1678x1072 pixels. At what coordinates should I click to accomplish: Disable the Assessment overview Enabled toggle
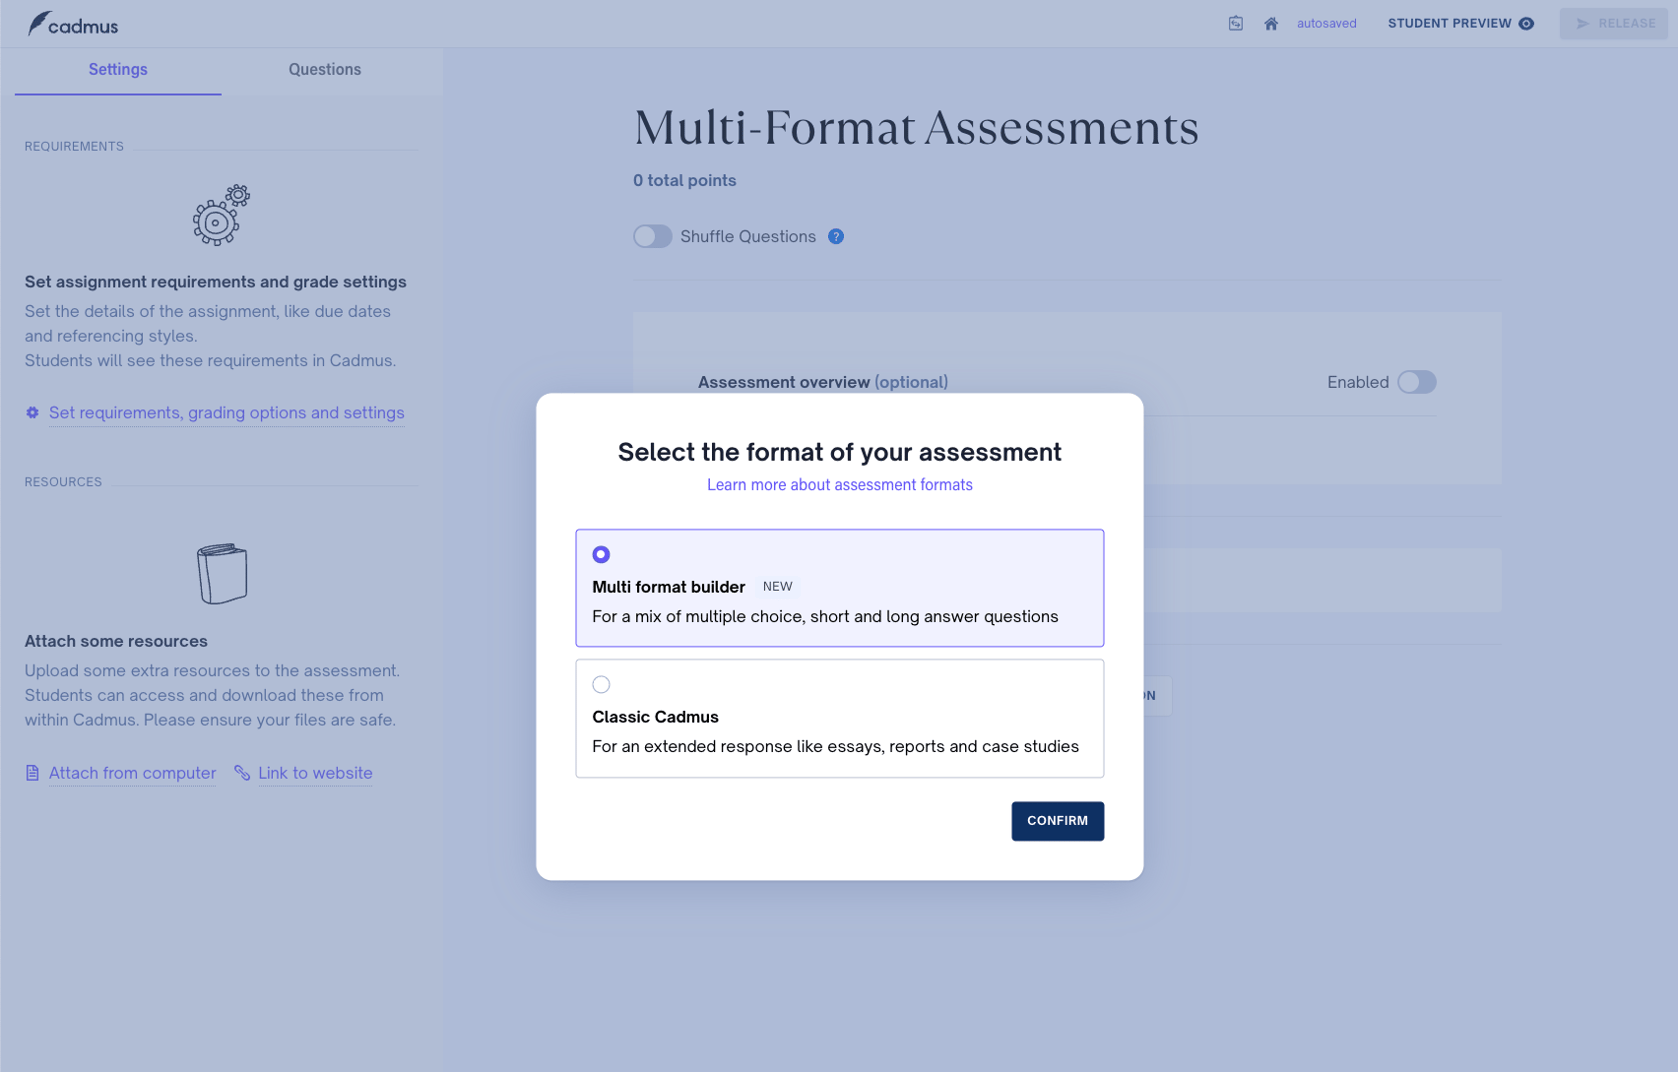pos(1416,382)
